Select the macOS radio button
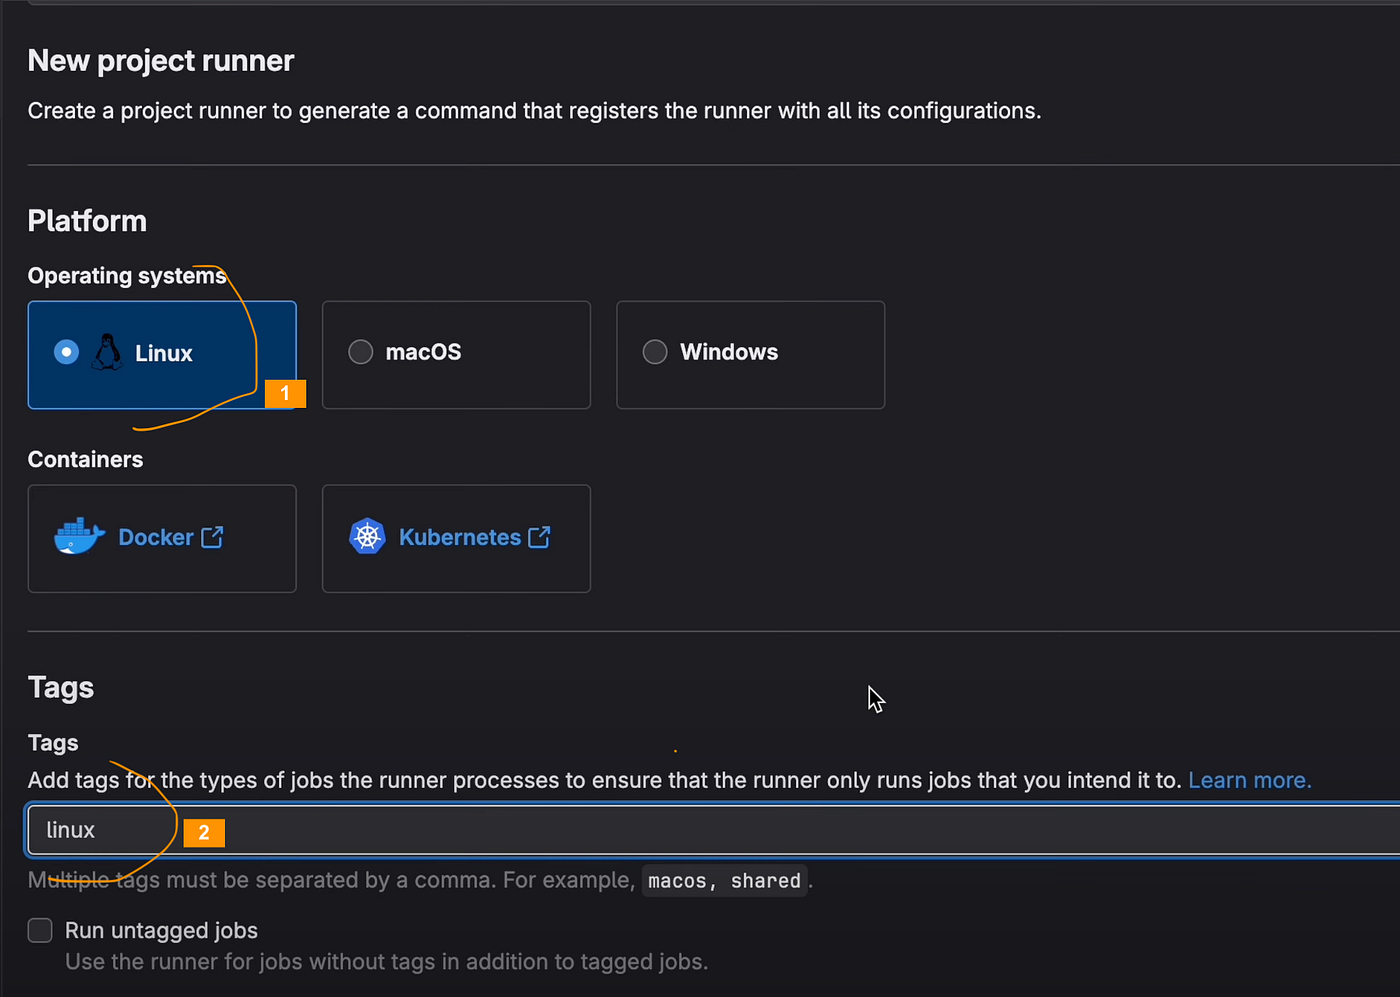Image resolution: width=1400 pixels, height=997 pixels. 360,352
